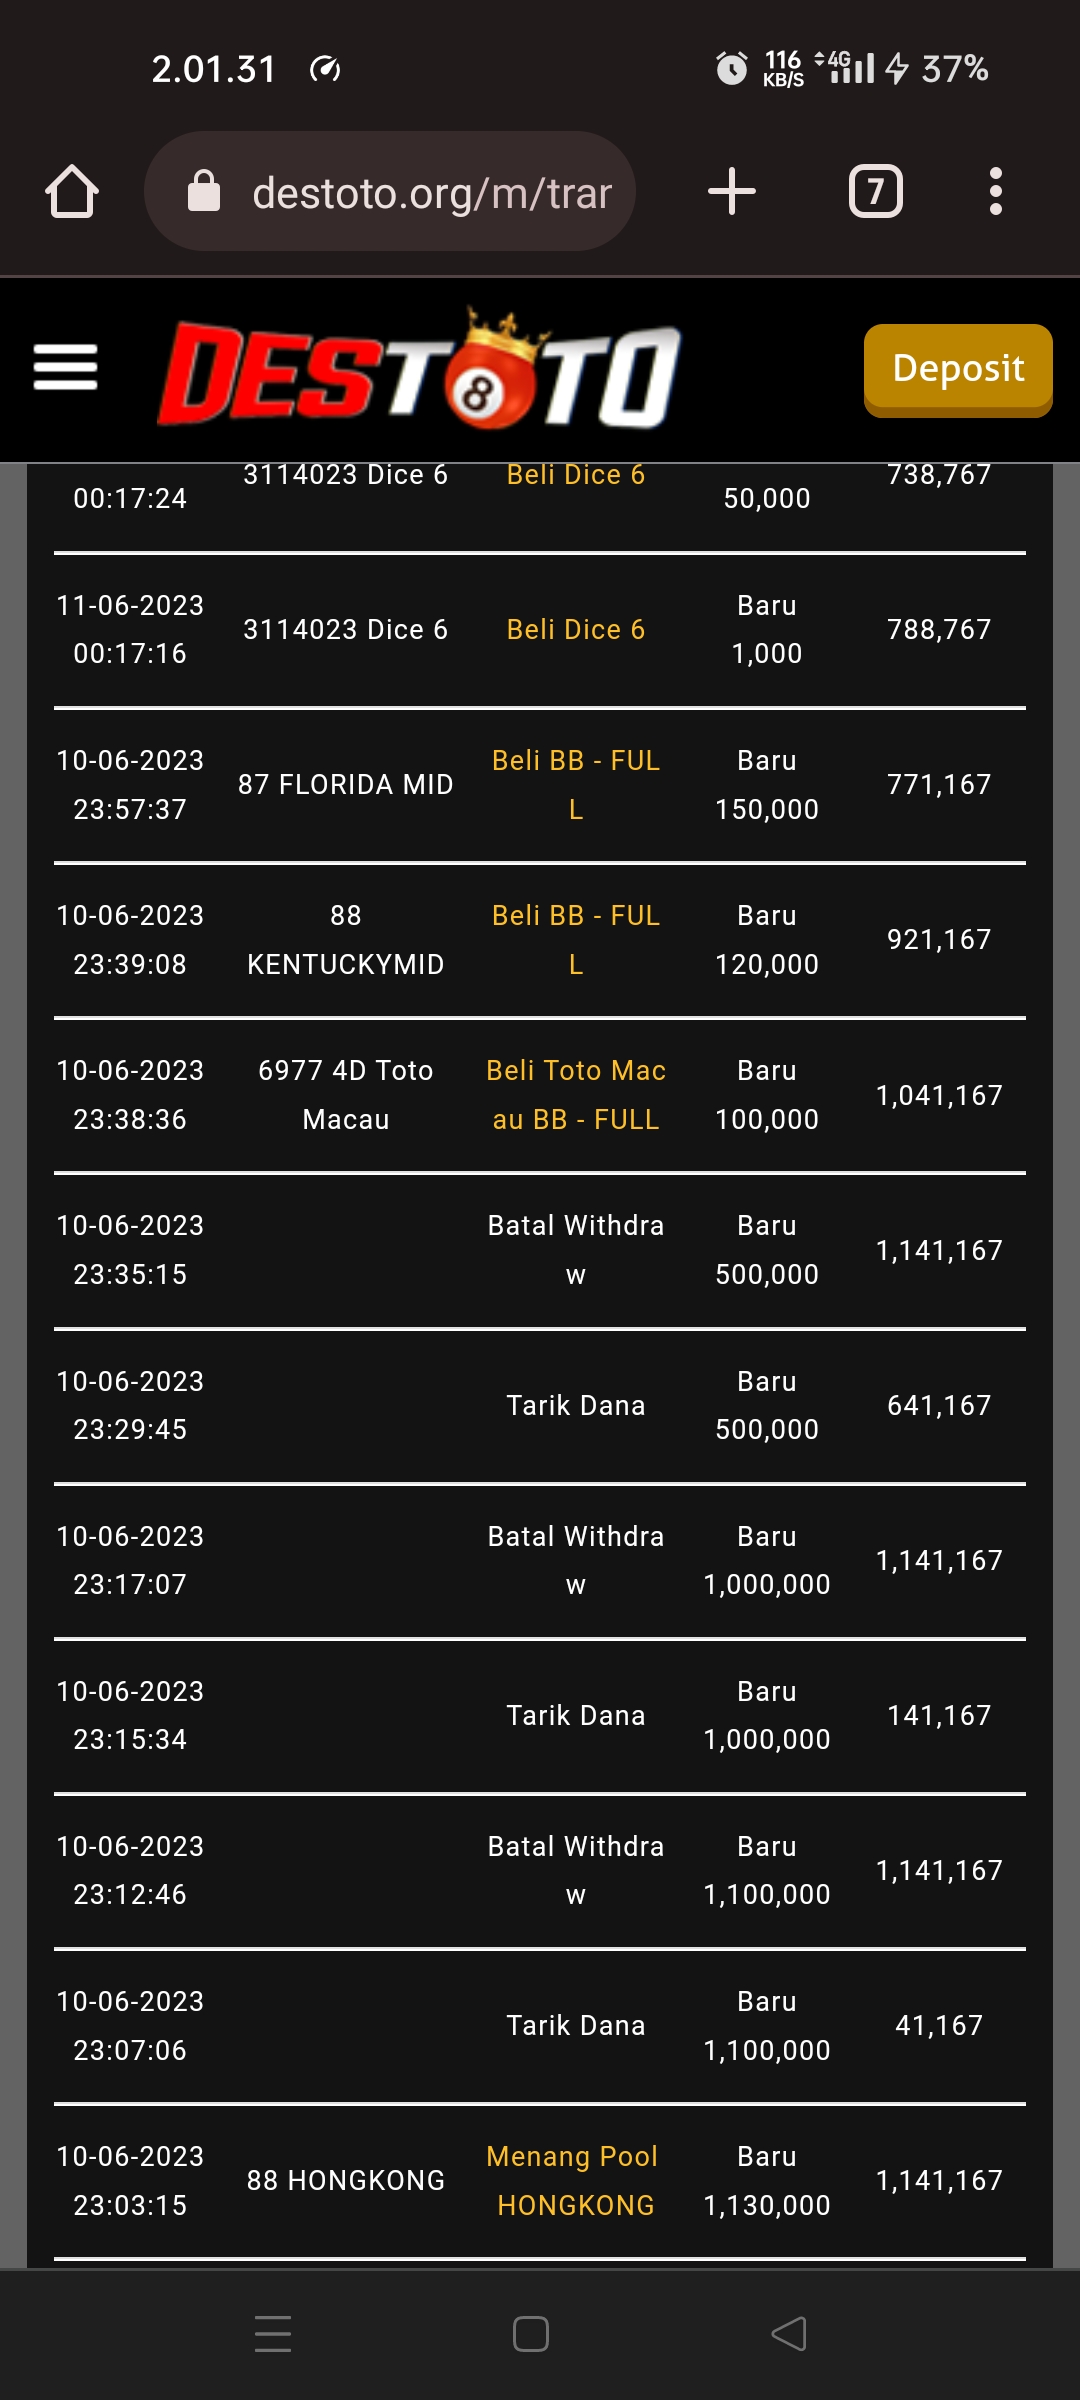The width and height of the screenshot is (1080, 2400).
Task: Open a new tab with plus icon
Action: pyautogui.click(x=732, y=192)
